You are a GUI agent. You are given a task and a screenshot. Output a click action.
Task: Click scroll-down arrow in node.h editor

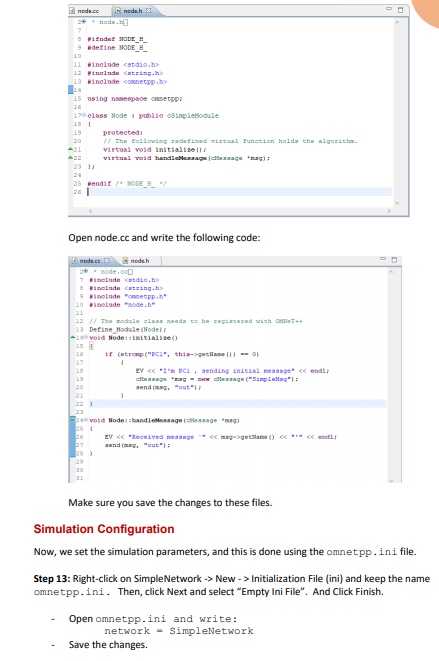pos(396,203)
